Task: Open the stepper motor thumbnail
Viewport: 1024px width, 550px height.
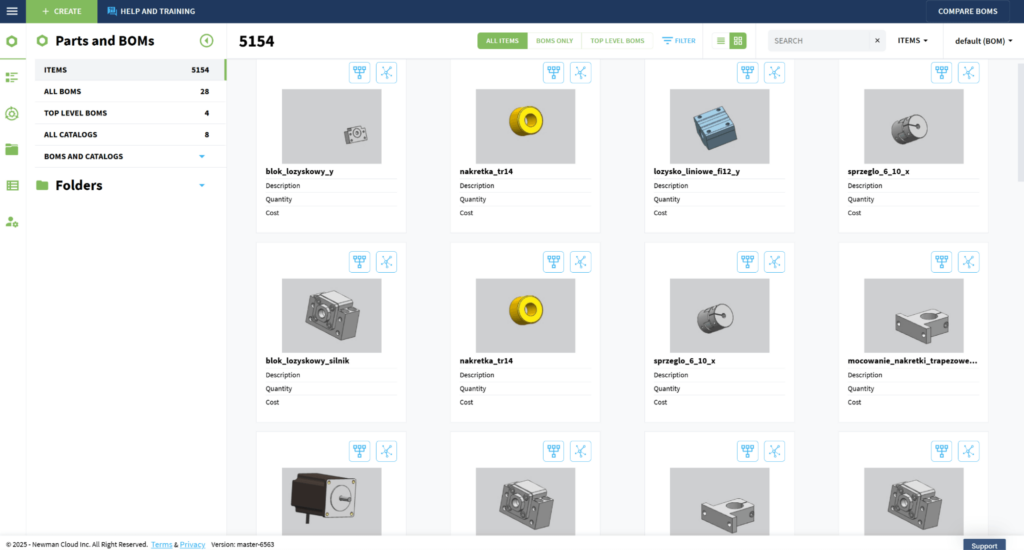Action: coord(331,501)
